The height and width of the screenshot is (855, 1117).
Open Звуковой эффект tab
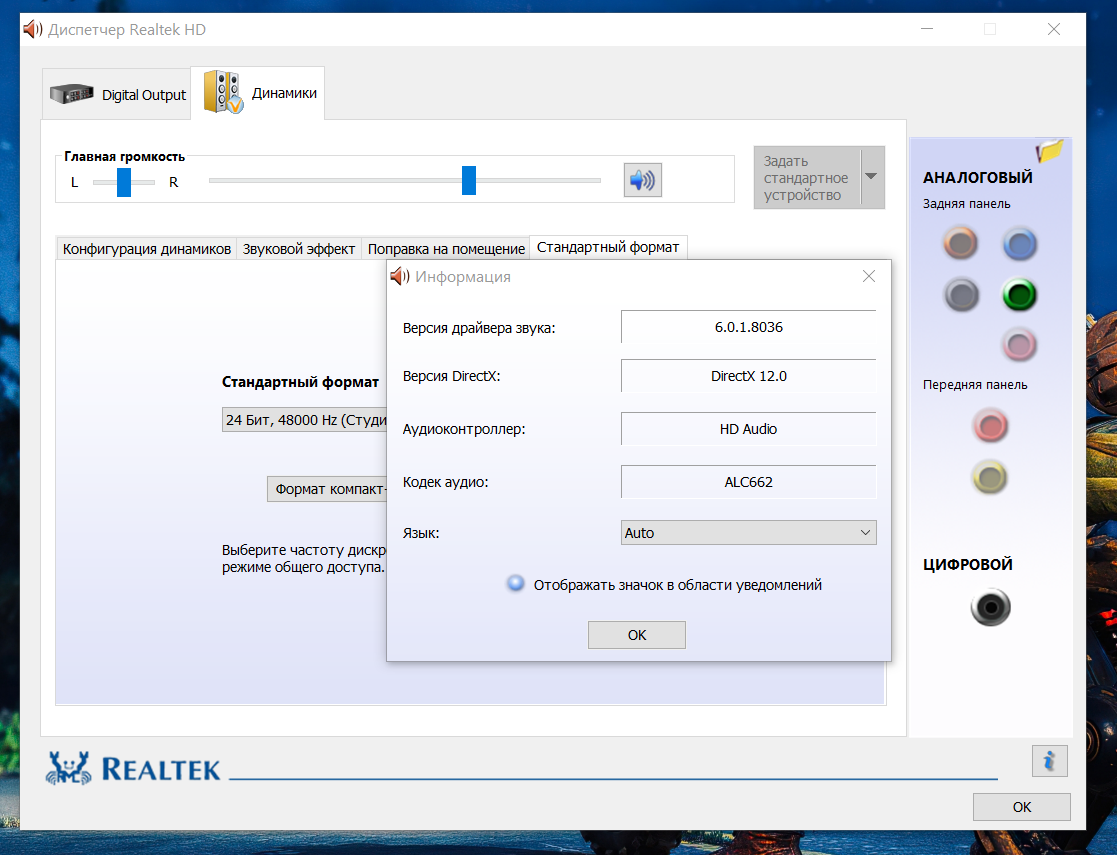(x=298, y=249)
